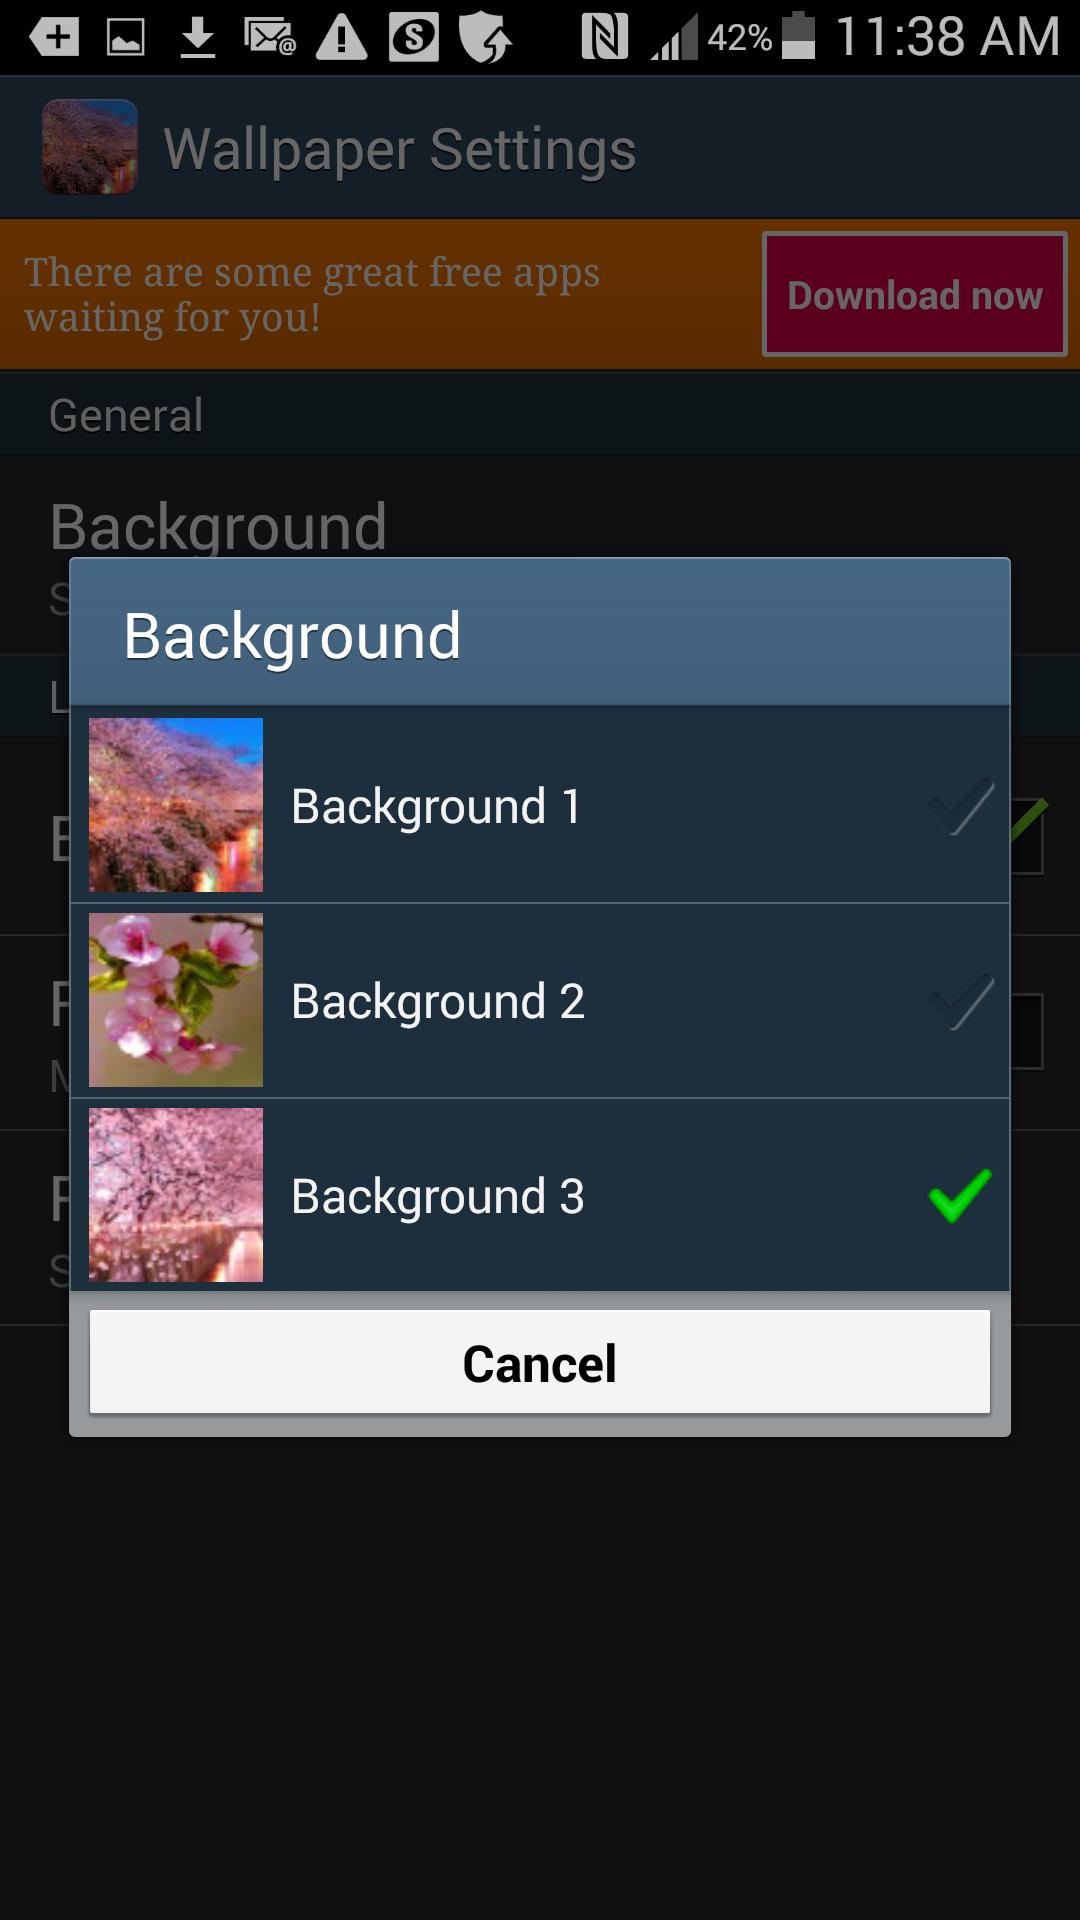Tap the email notification icon
The image size is (1080, 1920).
[270, 38]
